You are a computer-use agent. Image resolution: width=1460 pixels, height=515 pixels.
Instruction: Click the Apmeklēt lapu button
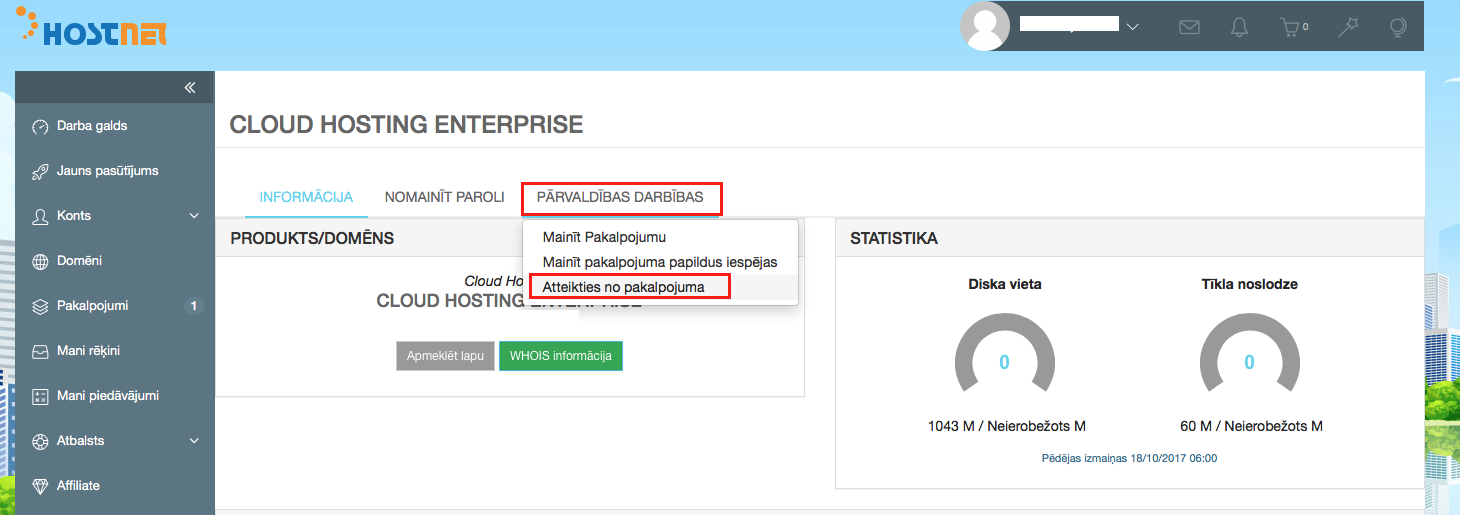[445, 356]
